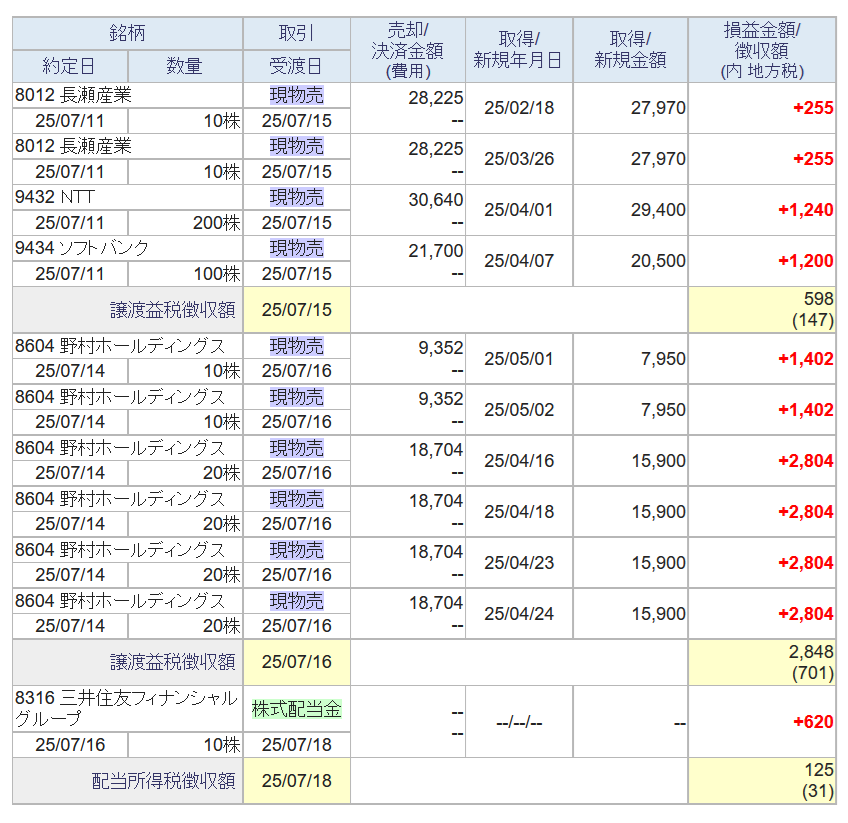Click the 29,400 acquisition amount
Image resolution: width=848 pixels, height=823 pixels.
658,210
